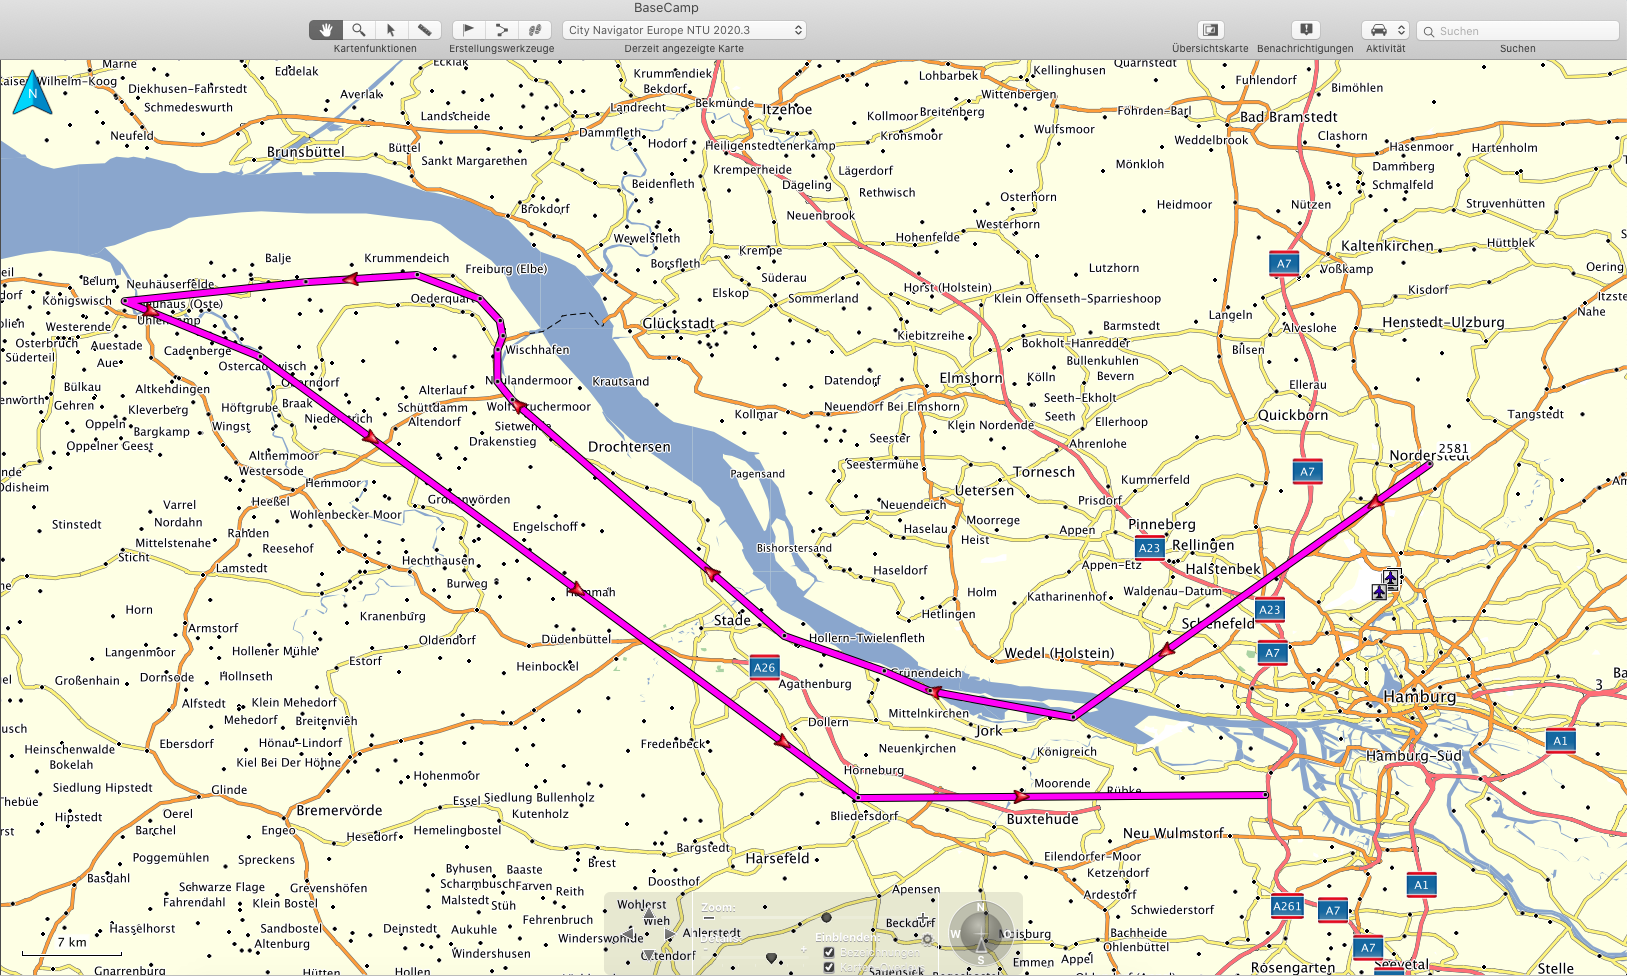Click the Glückstadt town label

679,323
